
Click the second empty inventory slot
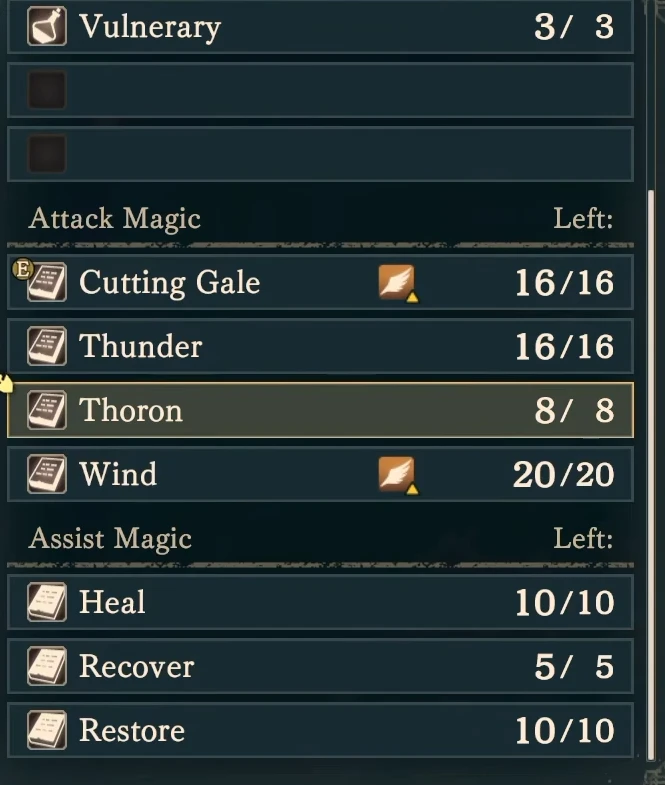click(x=320, y=154)
